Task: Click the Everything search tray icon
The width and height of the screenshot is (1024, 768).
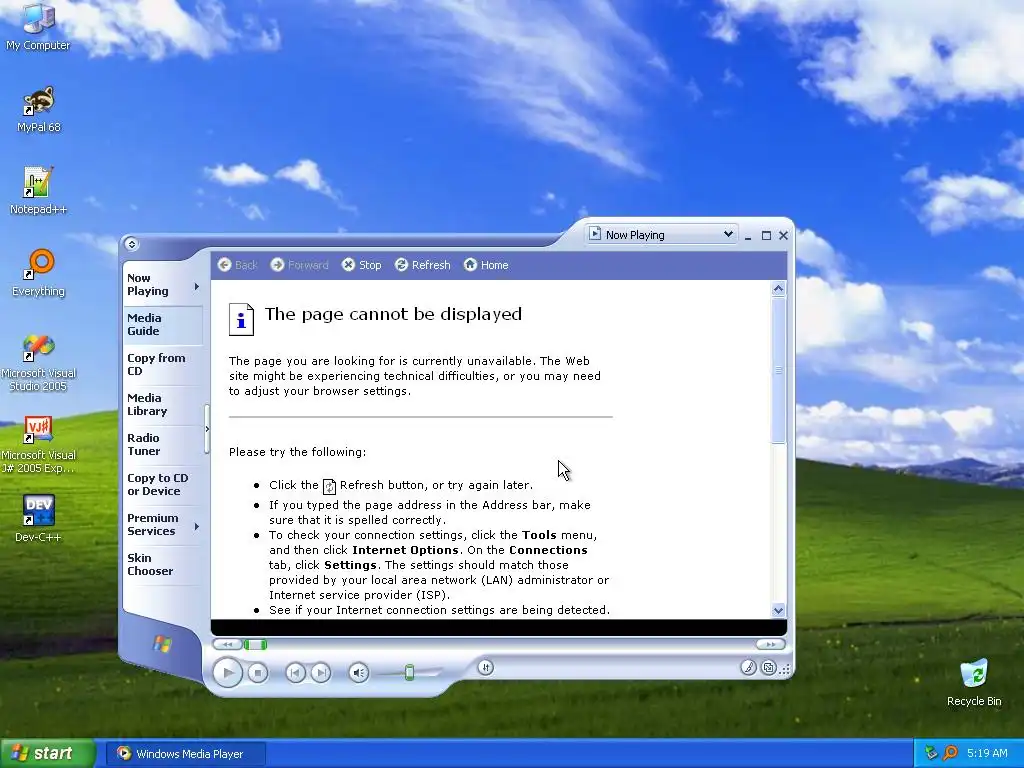Action: (x=950, y=753)
